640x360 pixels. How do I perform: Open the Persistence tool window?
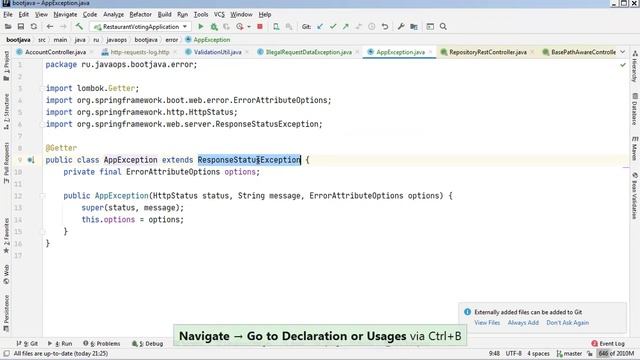6,313
